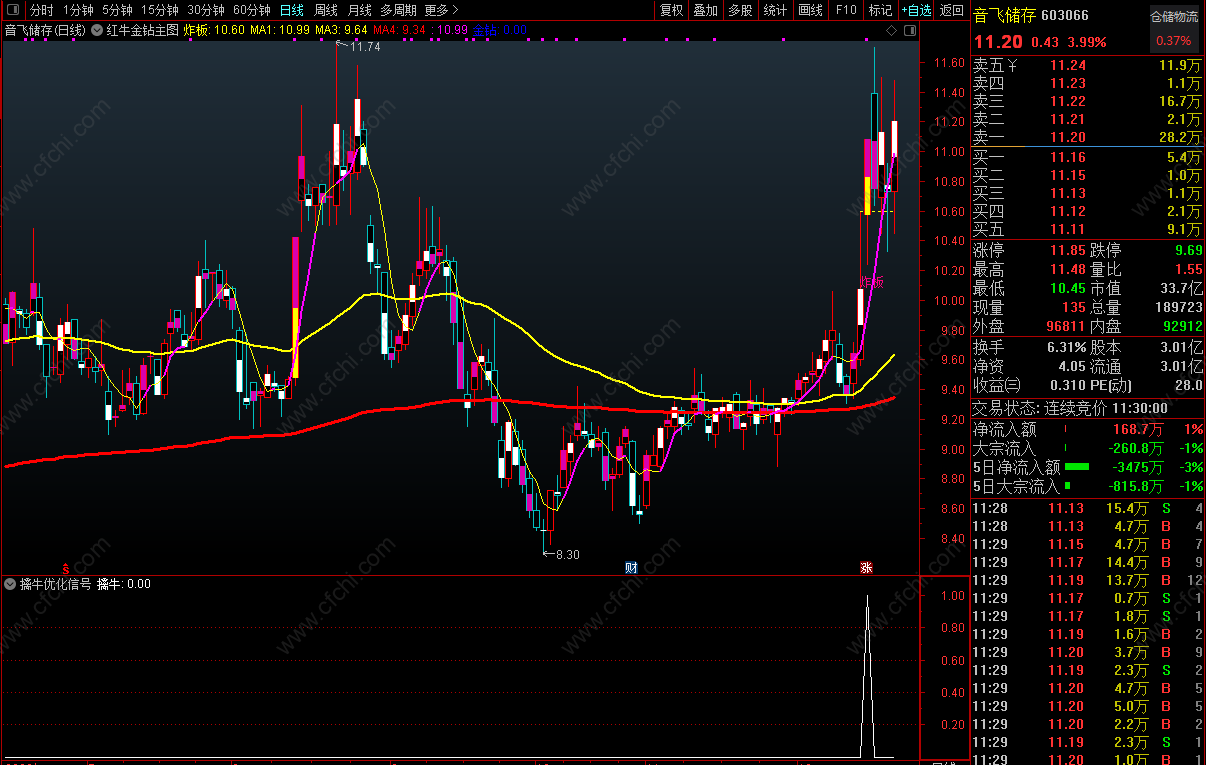Add stock to watchlist with +自选
Viewport: 1206px width, 765px height.
[x=916, y=10]
